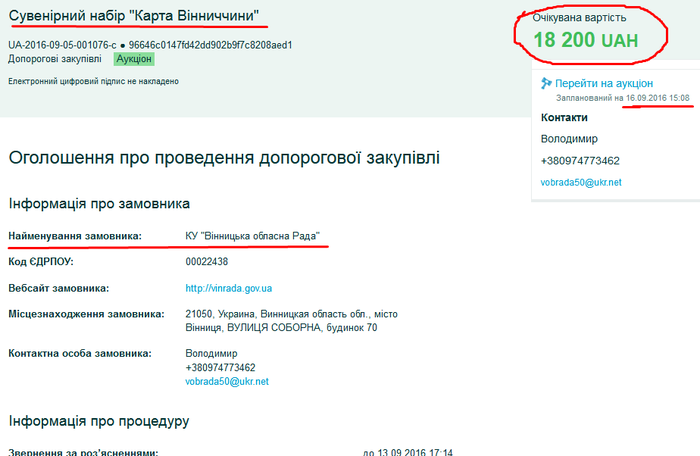Click 'Інформація про процедуру' heading
Image resolution: width=700 pixels, height=456 pixels.
pos(99,421)
